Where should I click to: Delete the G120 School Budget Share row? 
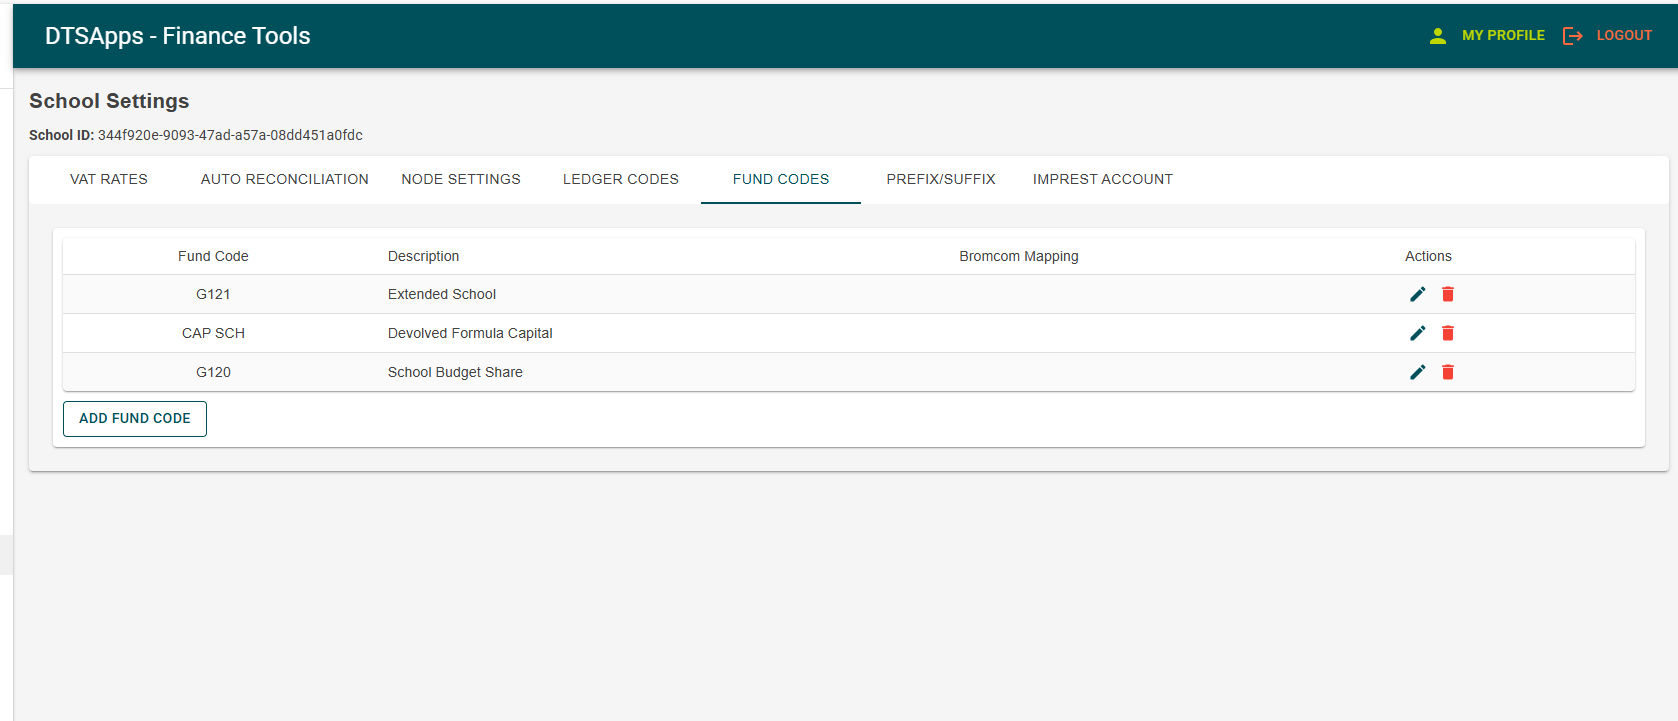[1447, 372]
